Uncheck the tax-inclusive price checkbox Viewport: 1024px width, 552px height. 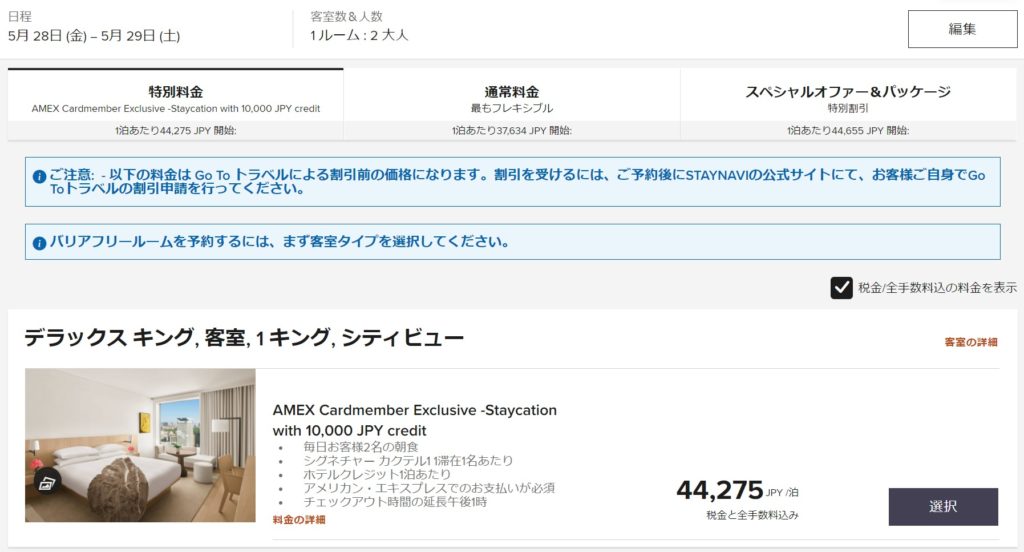(x=841, y=288)
